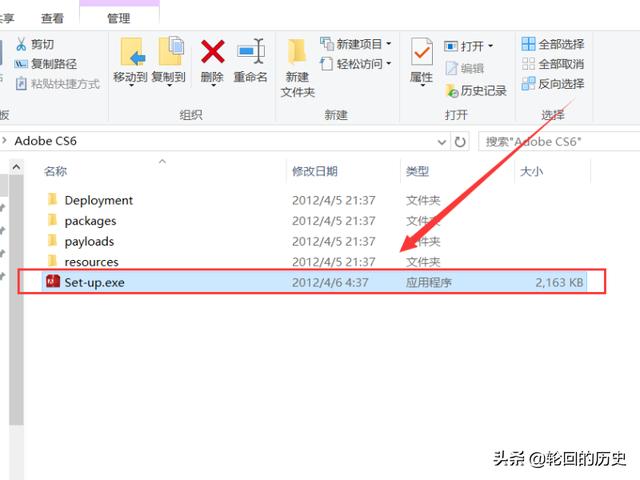640x480 pixels.
Task: Open the Properties (属性) dropdown arrow
Action: 422,85
